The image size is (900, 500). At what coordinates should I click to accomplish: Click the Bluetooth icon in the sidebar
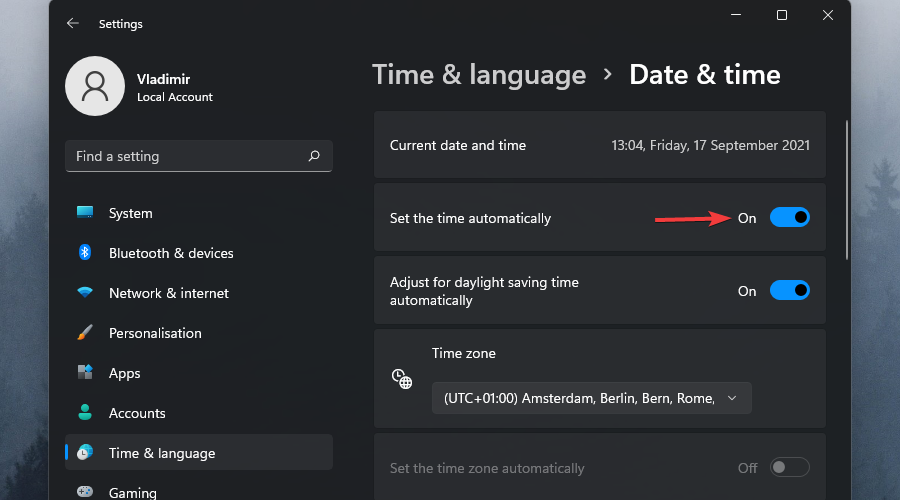click(85, 253)
